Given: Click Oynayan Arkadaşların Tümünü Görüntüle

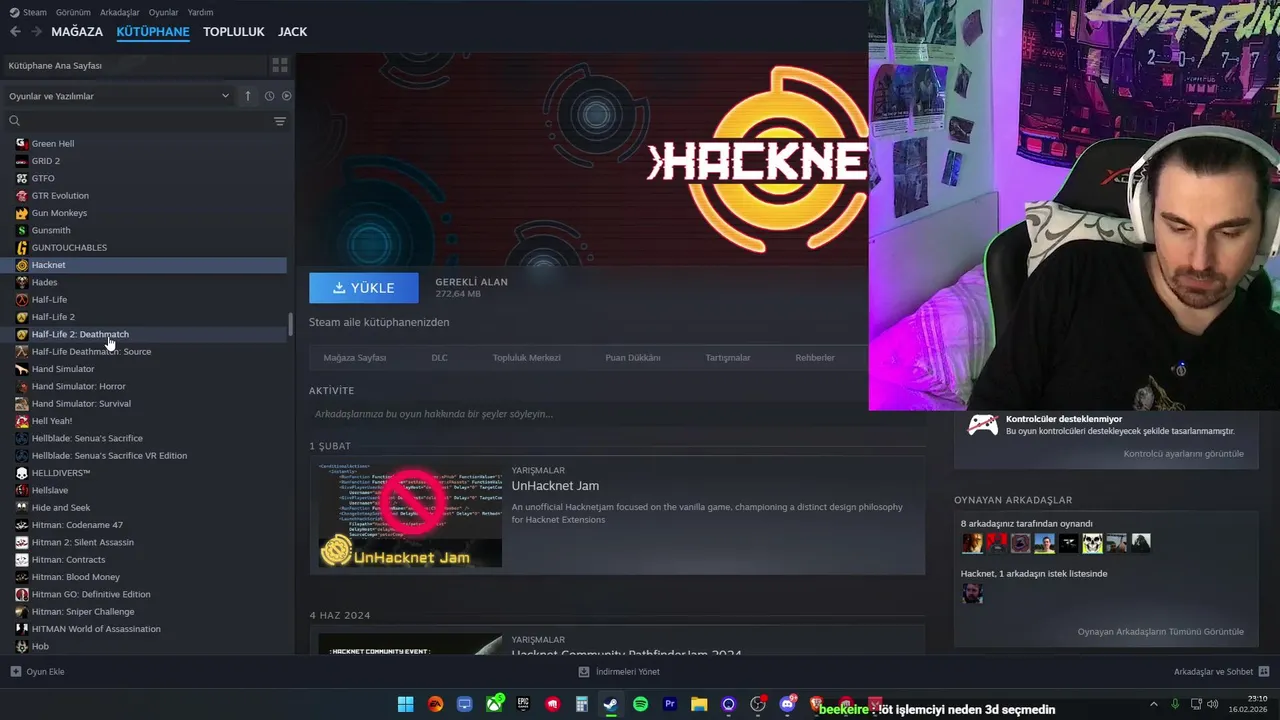Looking at the screenshot, I should 1160,631.
